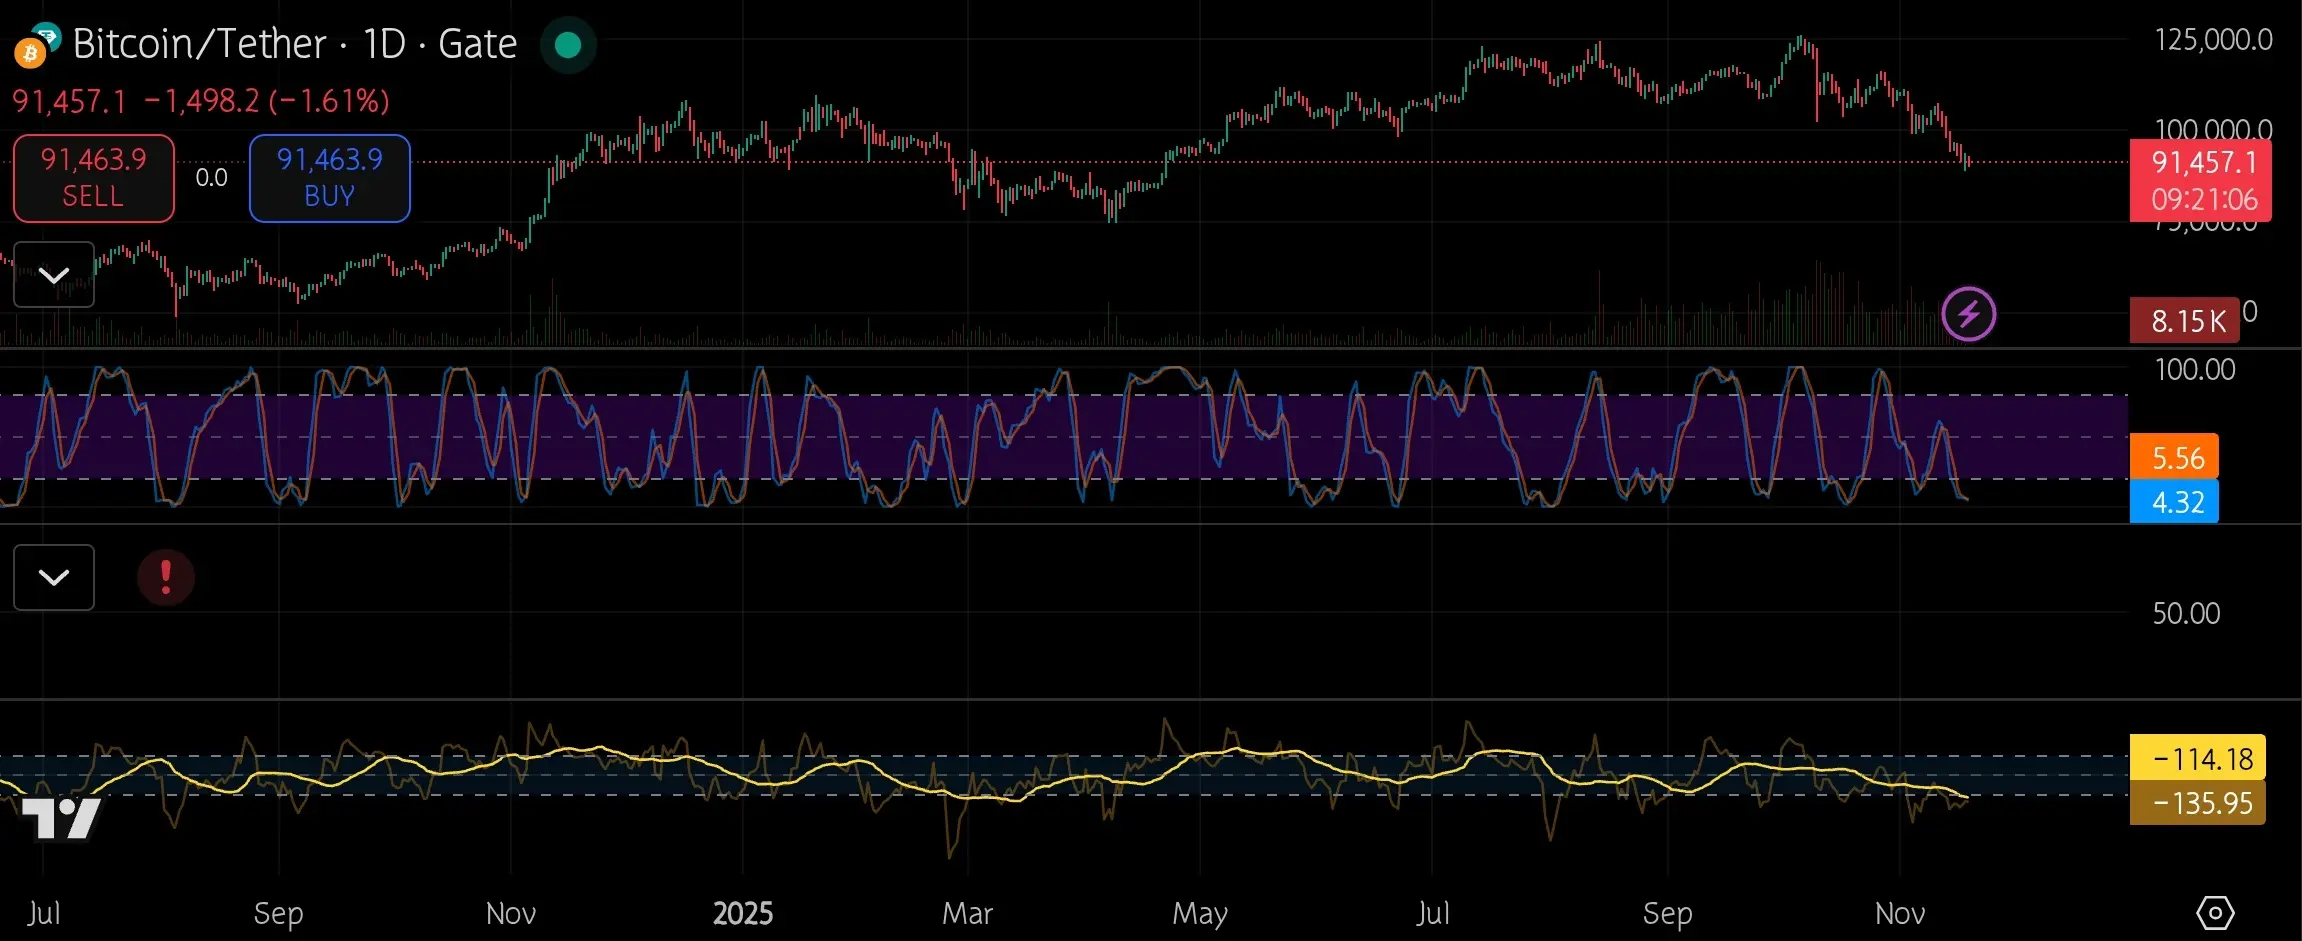Click the 8.15K volume label

tap(2185, 321)
